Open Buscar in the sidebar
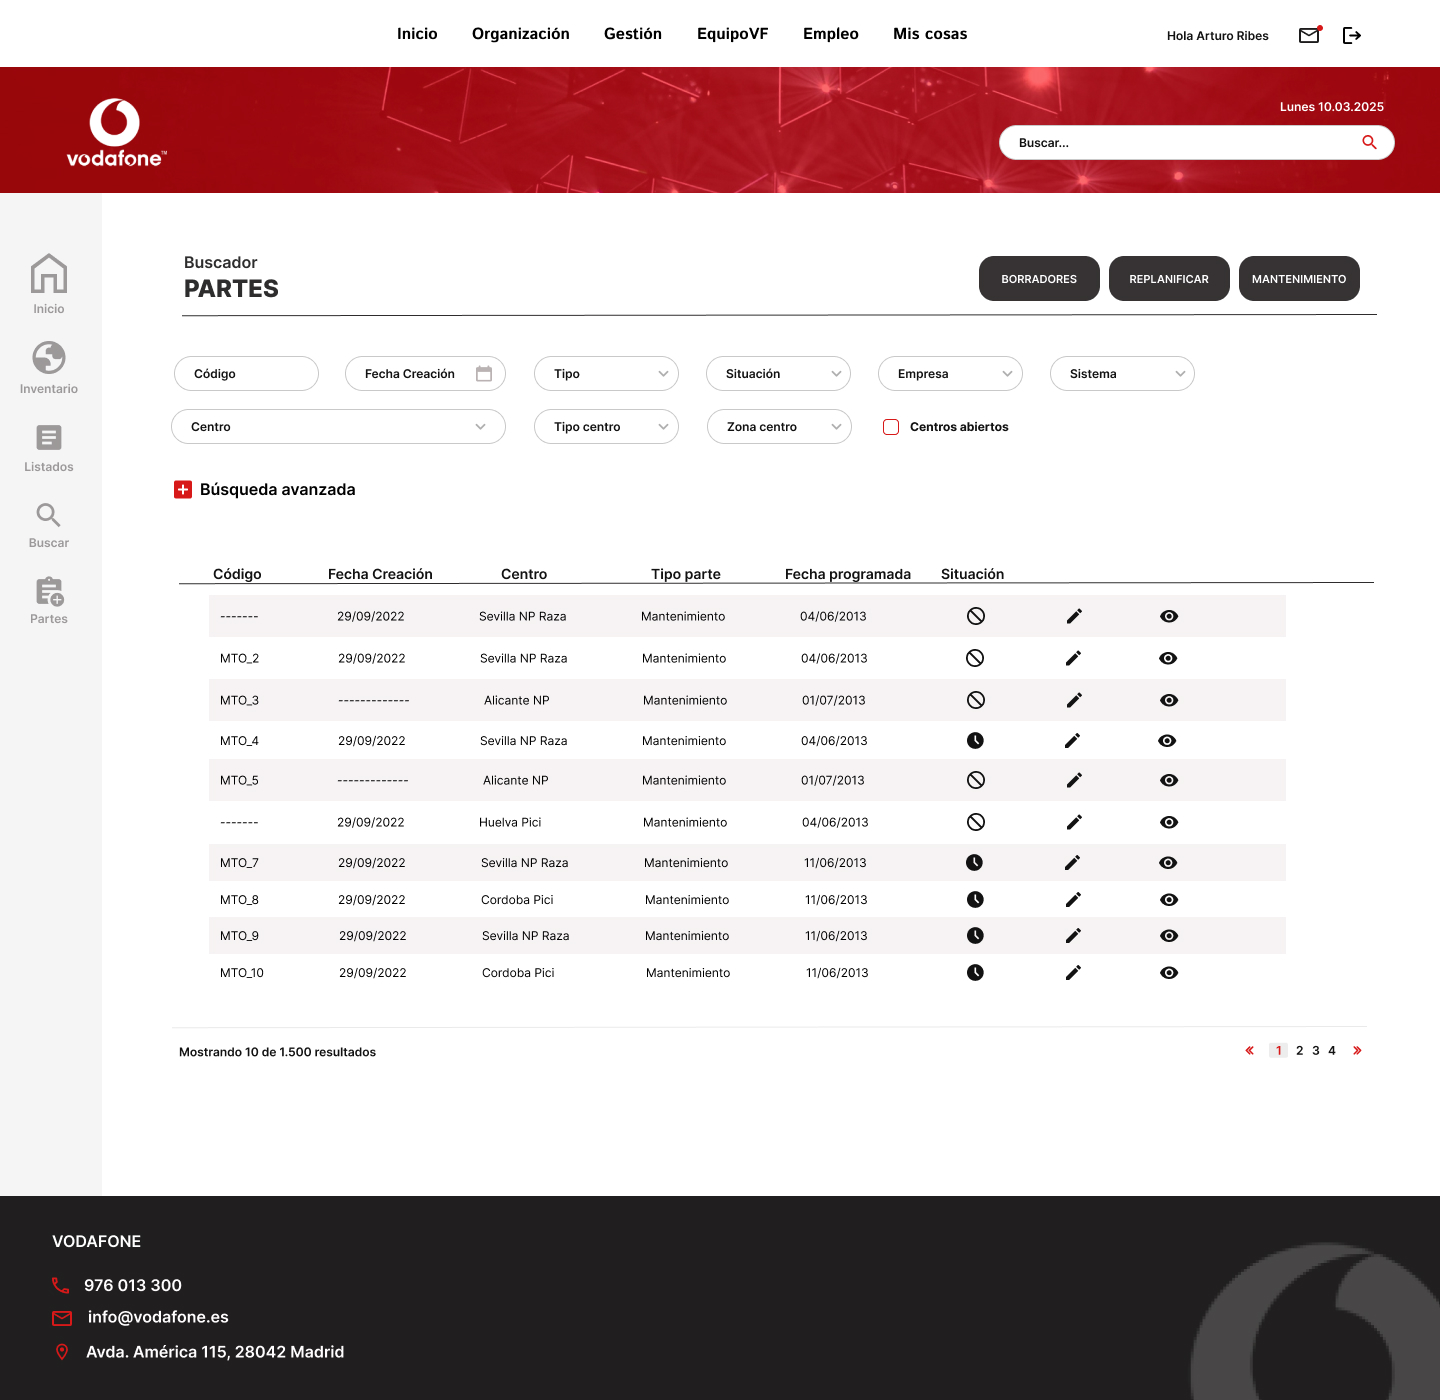 pos(49,526)
